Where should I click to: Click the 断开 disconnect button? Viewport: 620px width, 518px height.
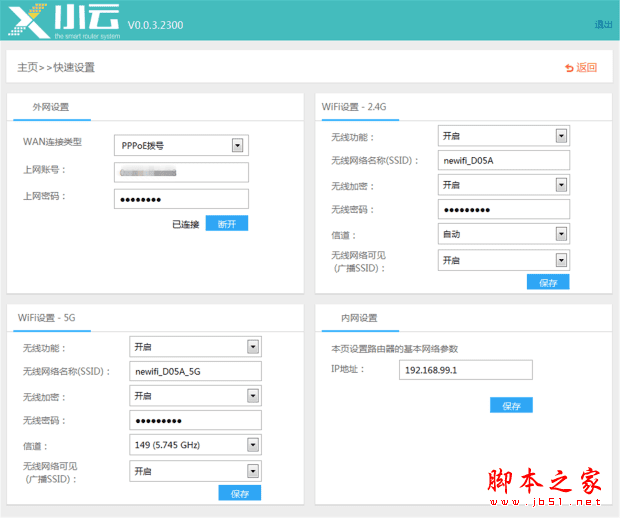pos(227,223)
